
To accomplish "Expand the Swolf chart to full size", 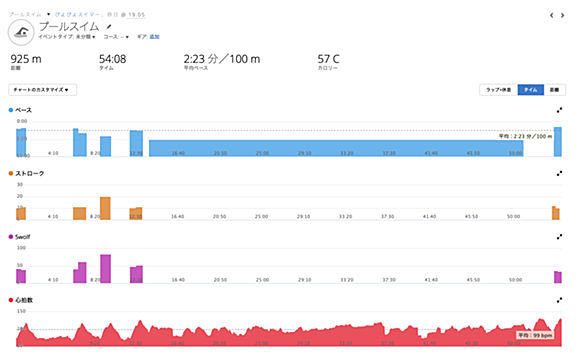I will point(559,237).
